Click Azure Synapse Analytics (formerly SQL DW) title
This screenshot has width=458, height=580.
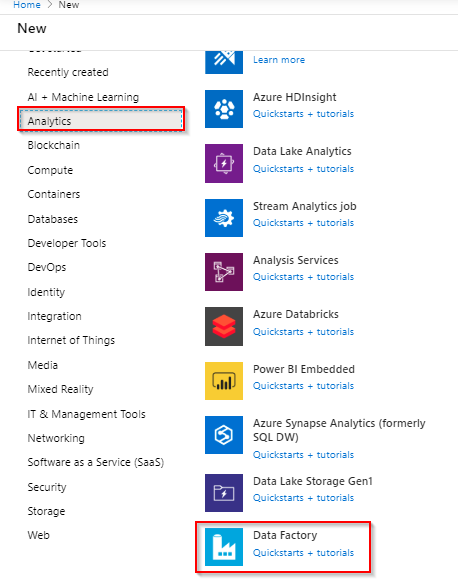click(x=339, y=430)
